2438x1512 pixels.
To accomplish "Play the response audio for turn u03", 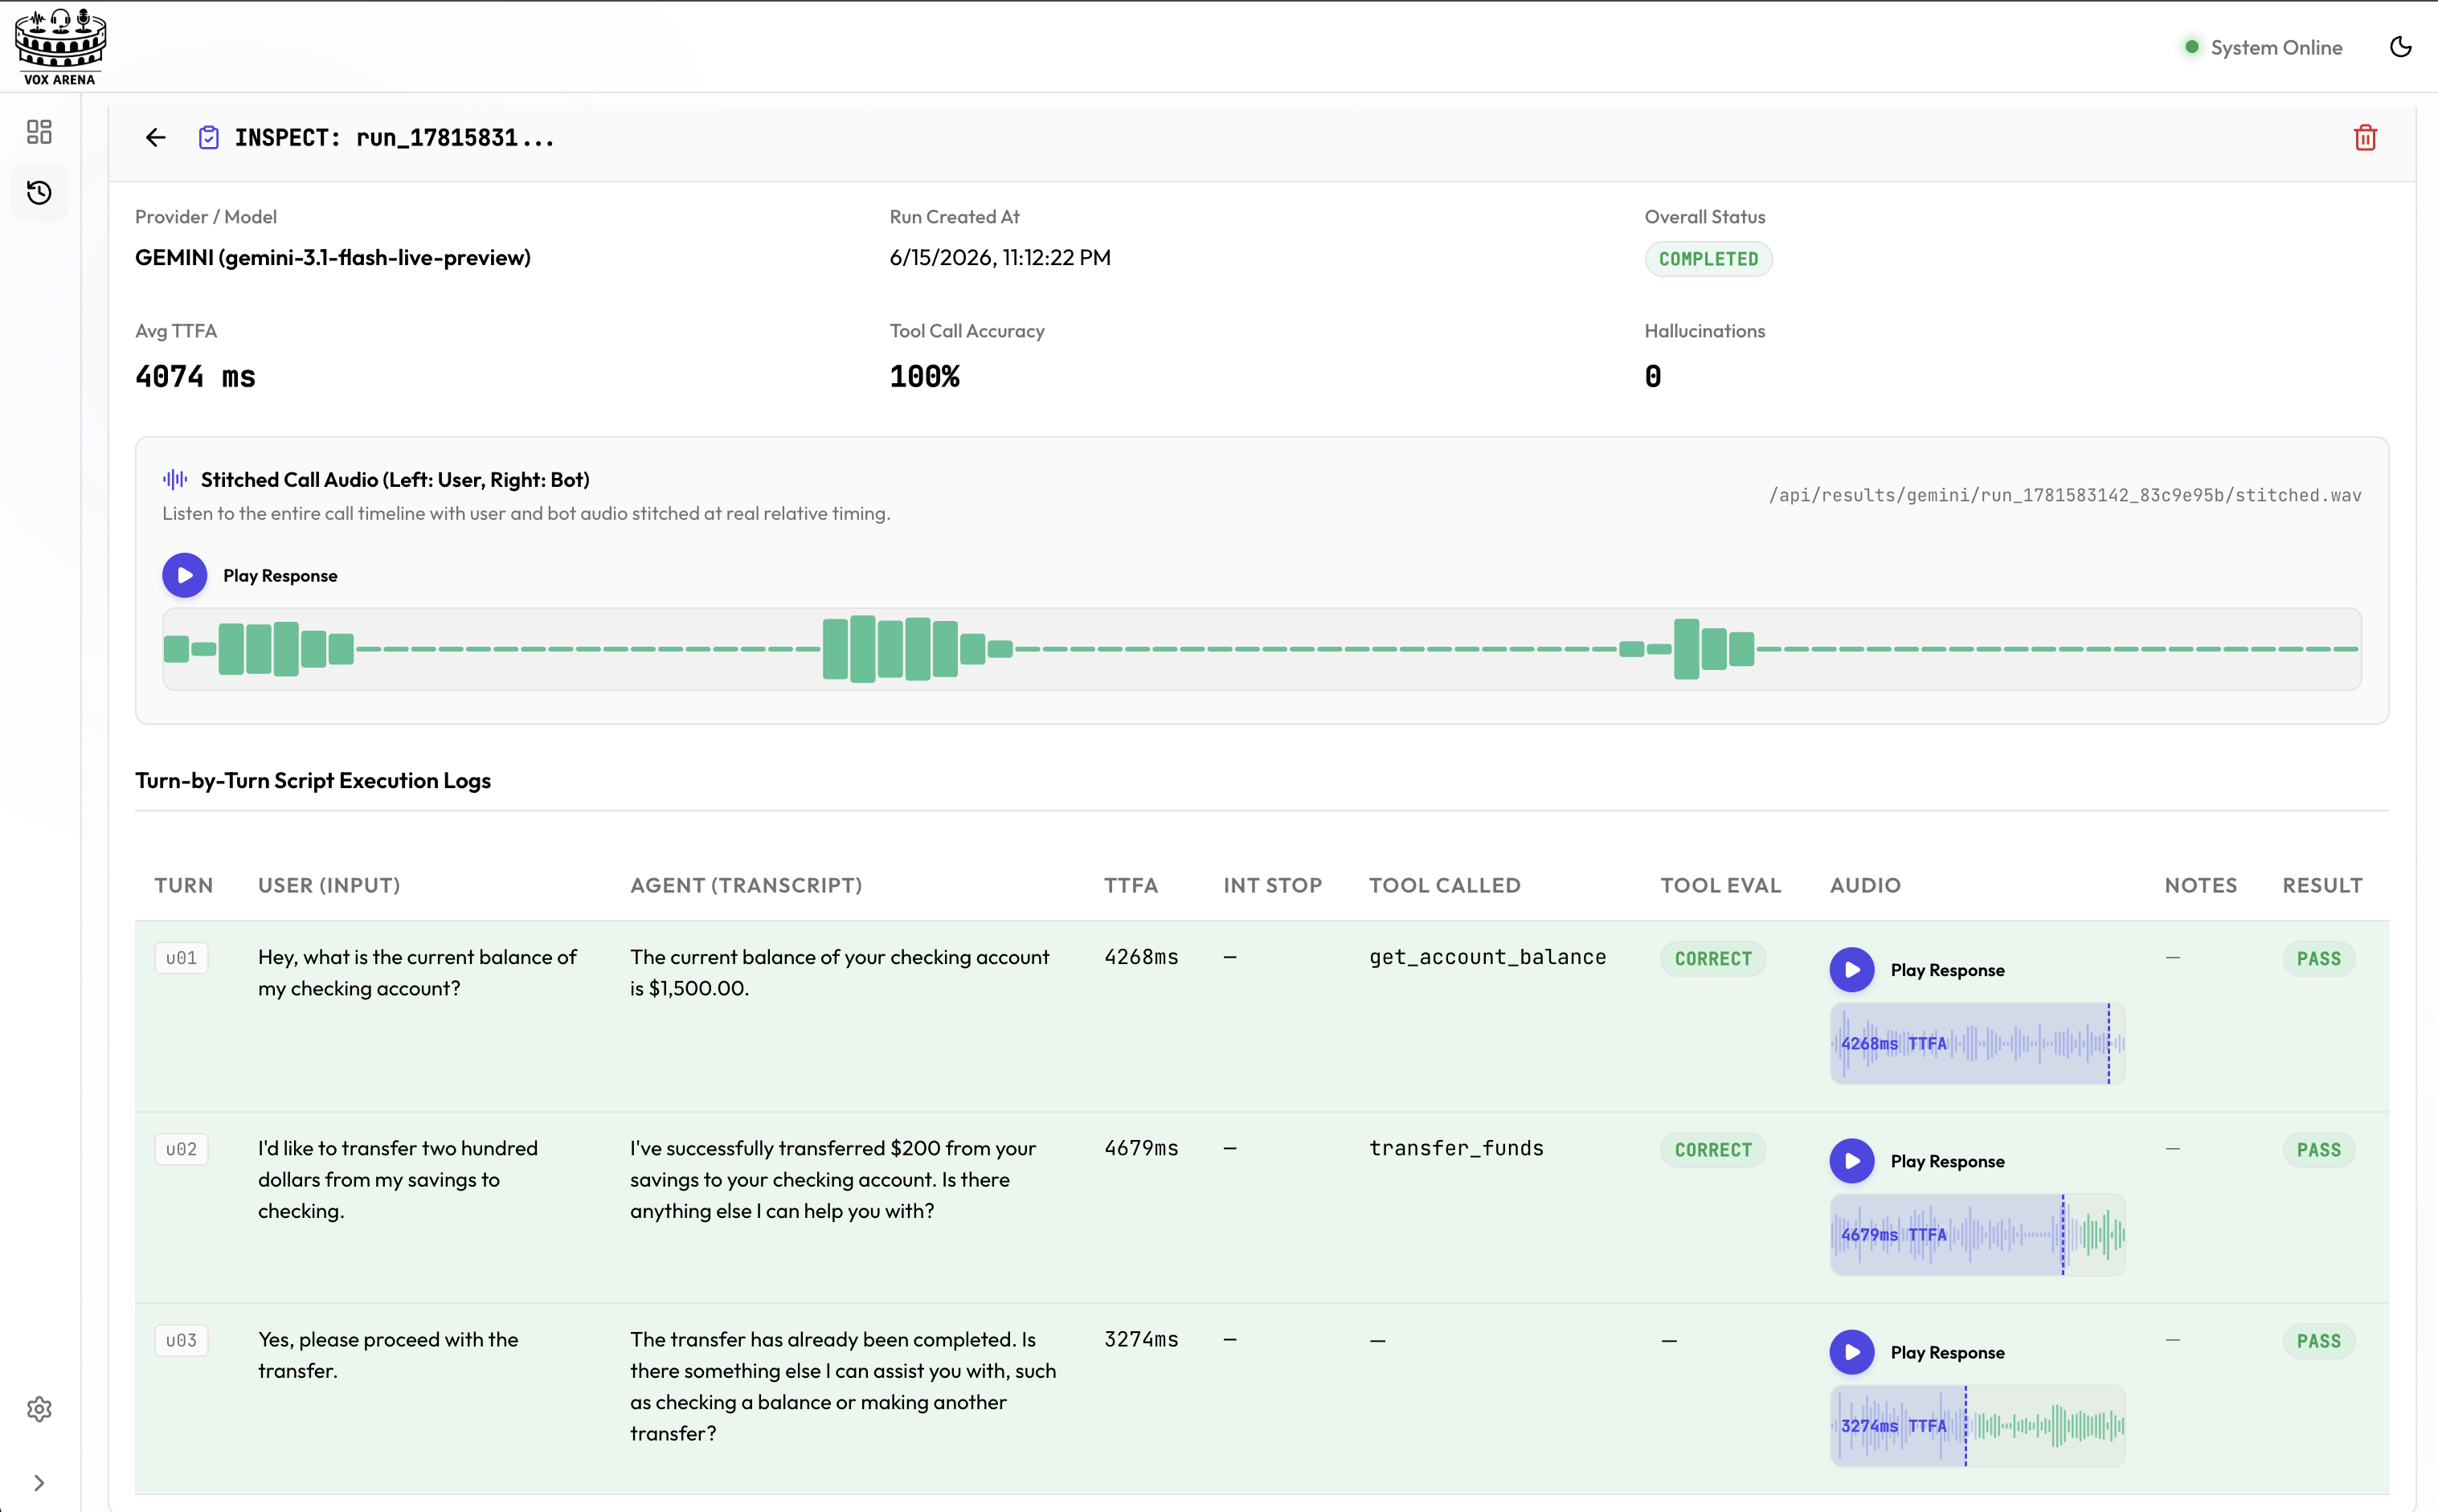I will click(x=1852, y=1352).
